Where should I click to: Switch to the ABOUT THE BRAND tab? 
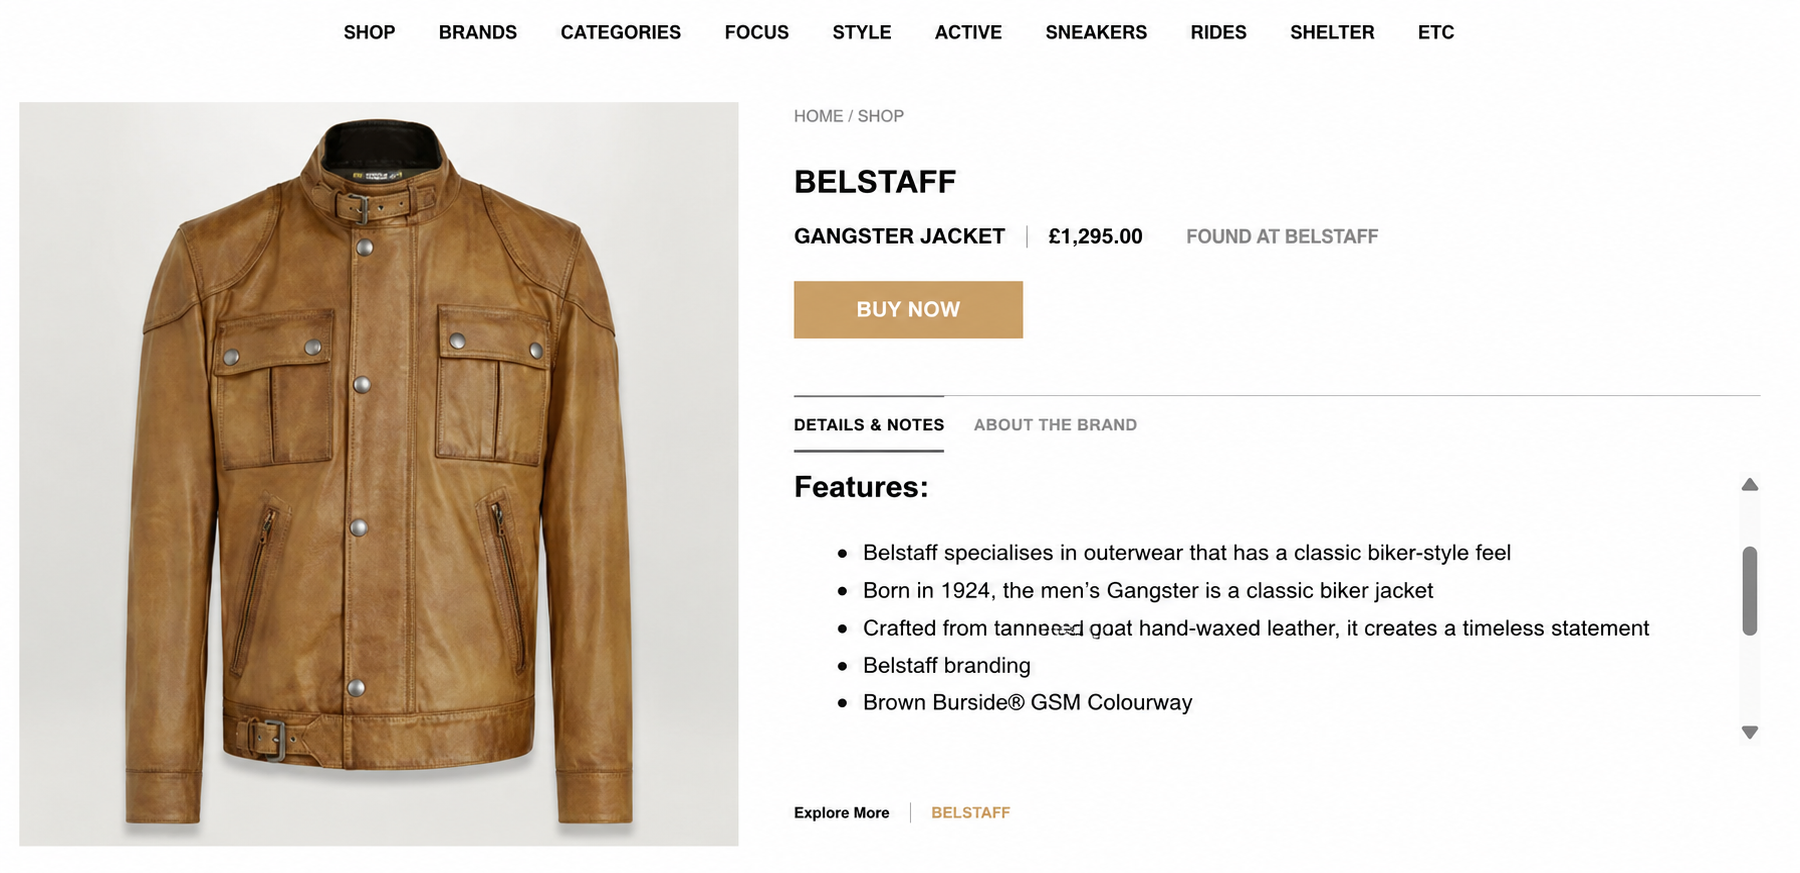click(x=1055, y=424)
